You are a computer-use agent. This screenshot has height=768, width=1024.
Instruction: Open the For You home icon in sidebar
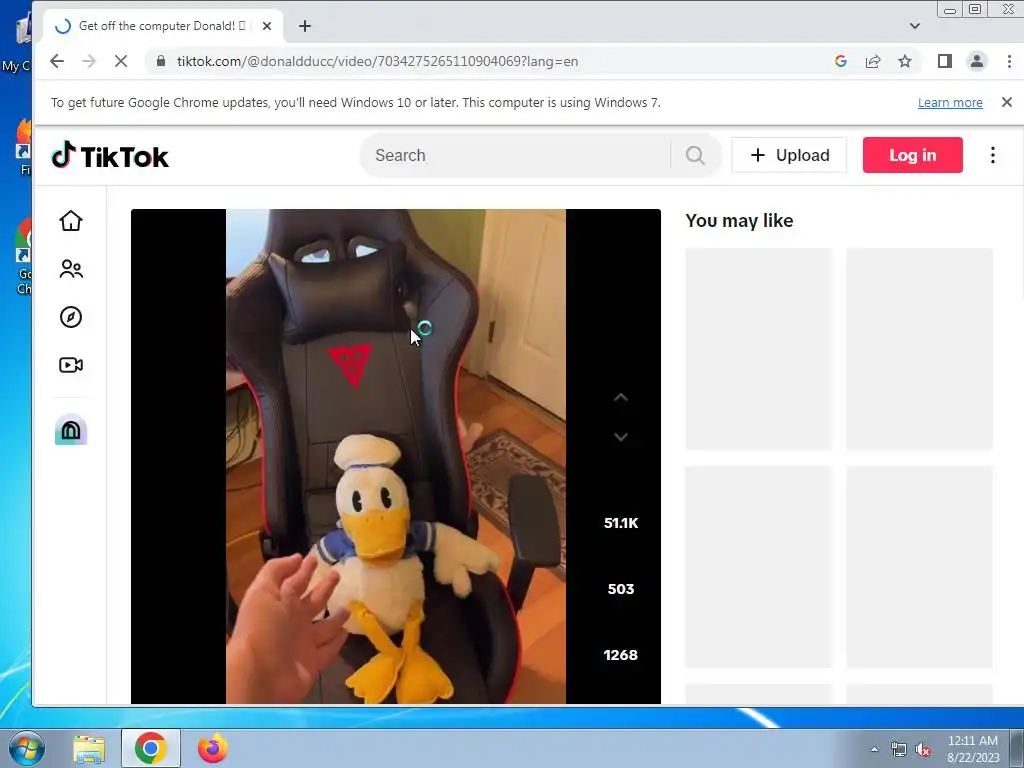pos(71,221)
